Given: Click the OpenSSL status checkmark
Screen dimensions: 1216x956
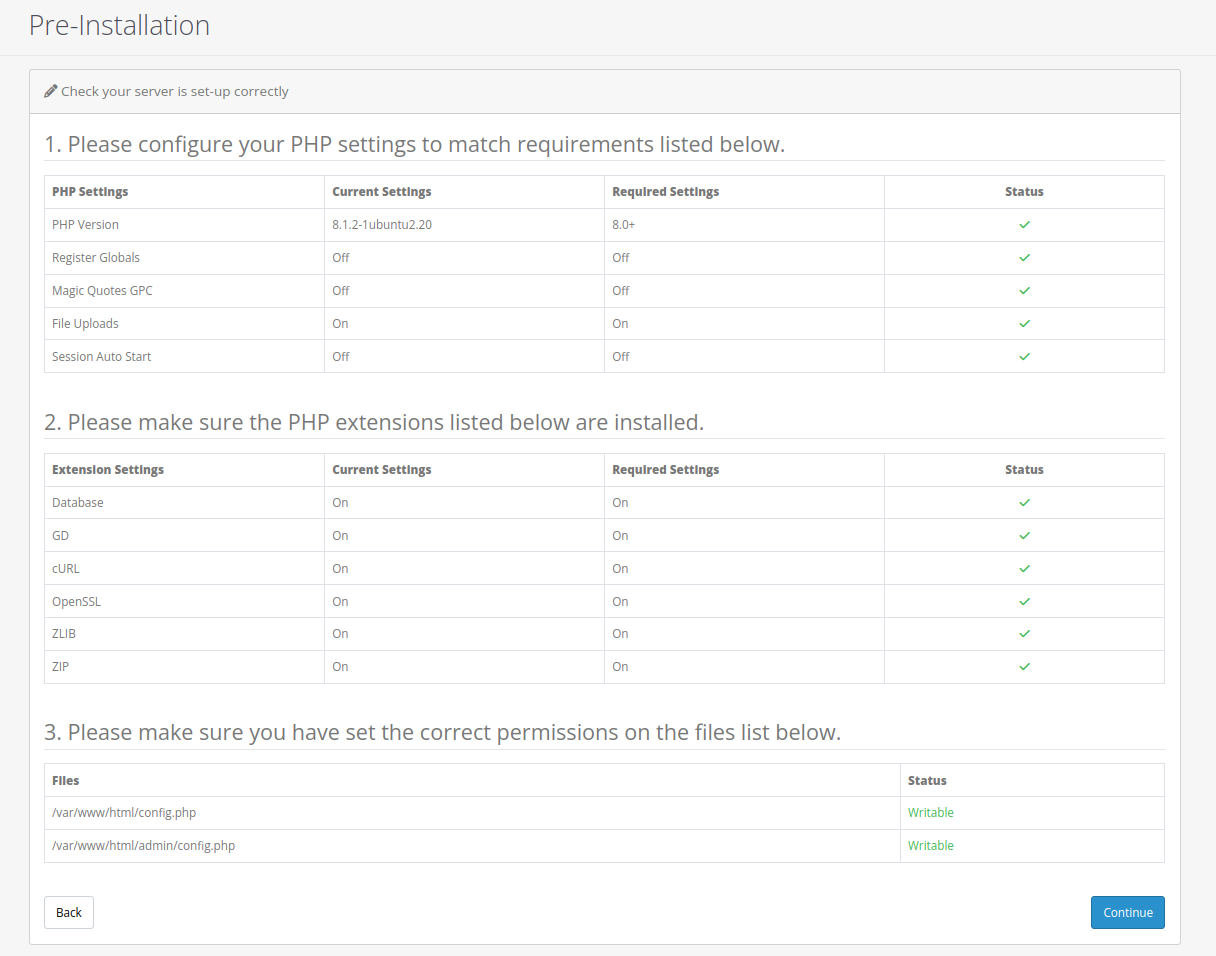Looking at the screenshot, I should pos(1024,602).
